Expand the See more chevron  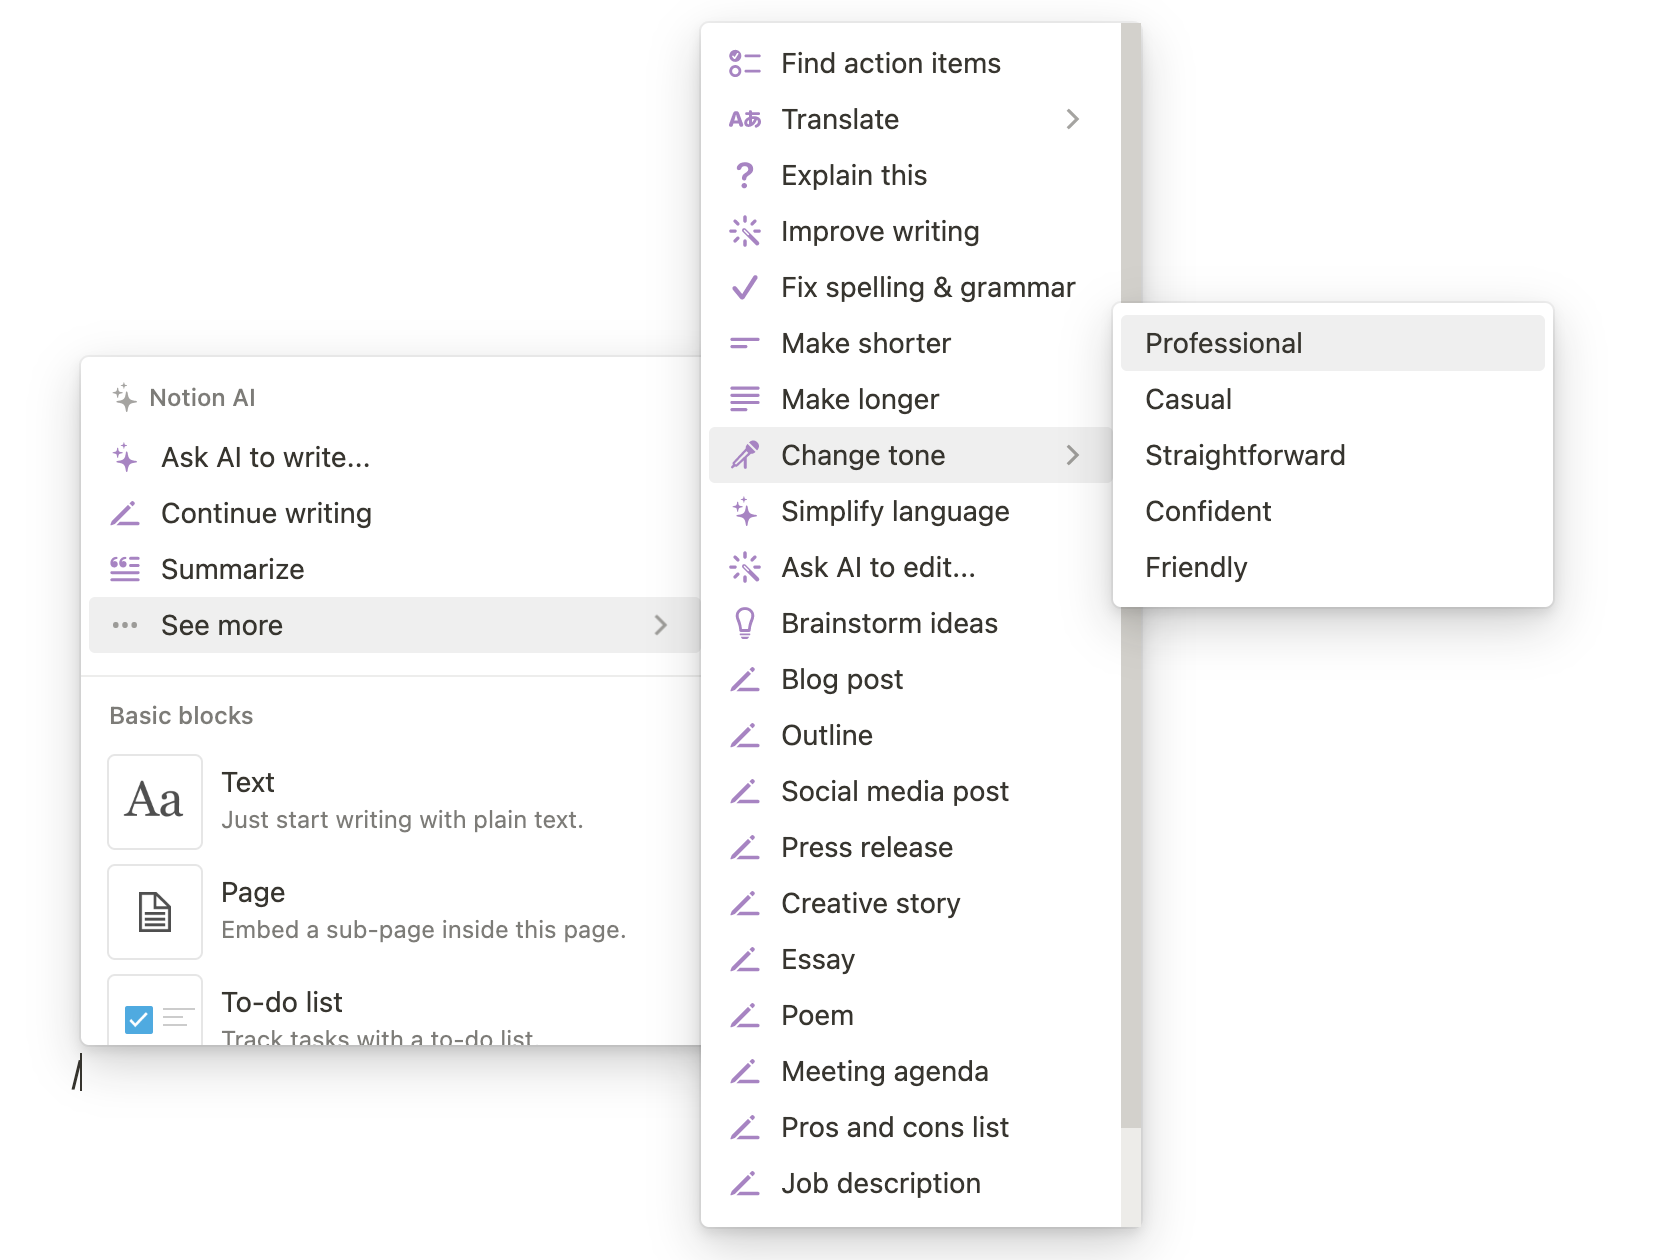[660, 625]
